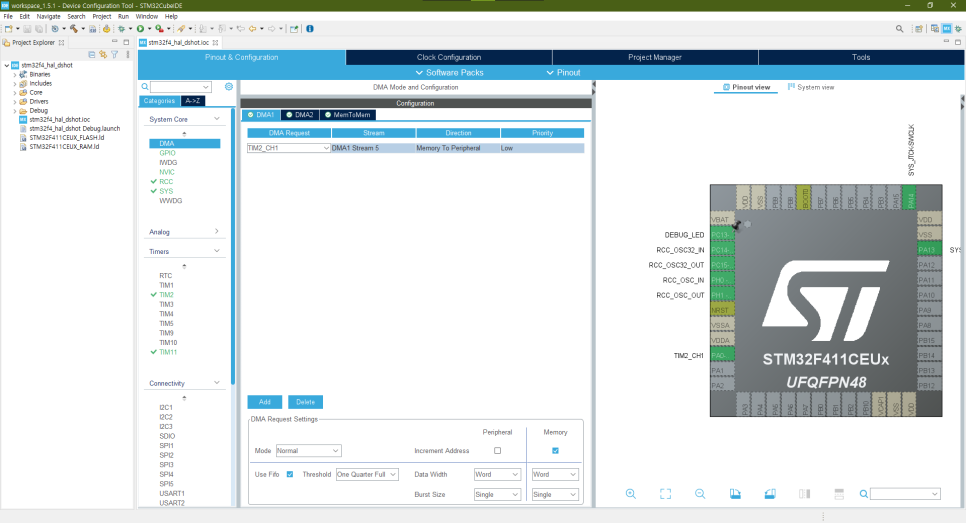Screen dimensions: 966x523
Task: Click the fit-to-screen pinout icon
Action: pos(665,493)
